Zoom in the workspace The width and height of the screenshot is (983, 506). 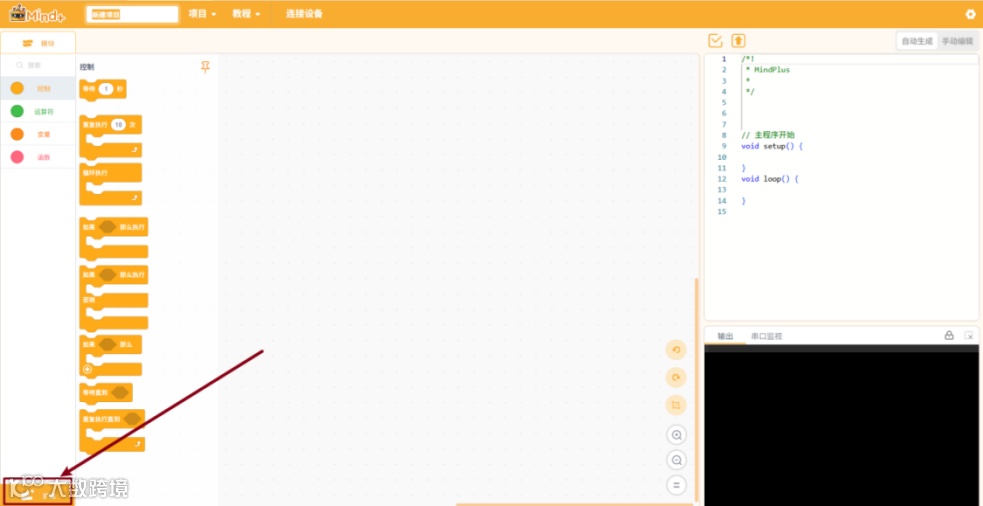(x=676, y=435)
